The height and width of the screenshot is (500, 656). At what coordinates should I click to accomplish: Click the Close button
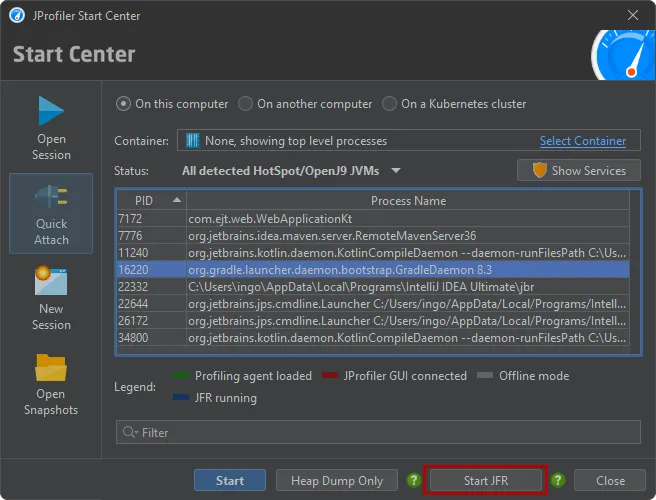tap(610, 480)
